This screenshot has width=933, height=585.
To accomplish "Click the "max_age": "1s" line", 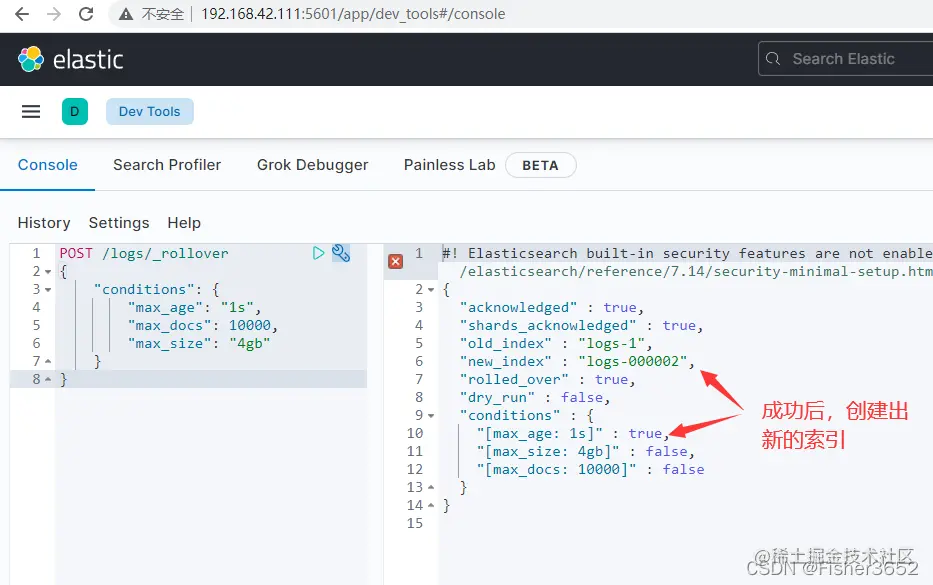I will (194, 308).
